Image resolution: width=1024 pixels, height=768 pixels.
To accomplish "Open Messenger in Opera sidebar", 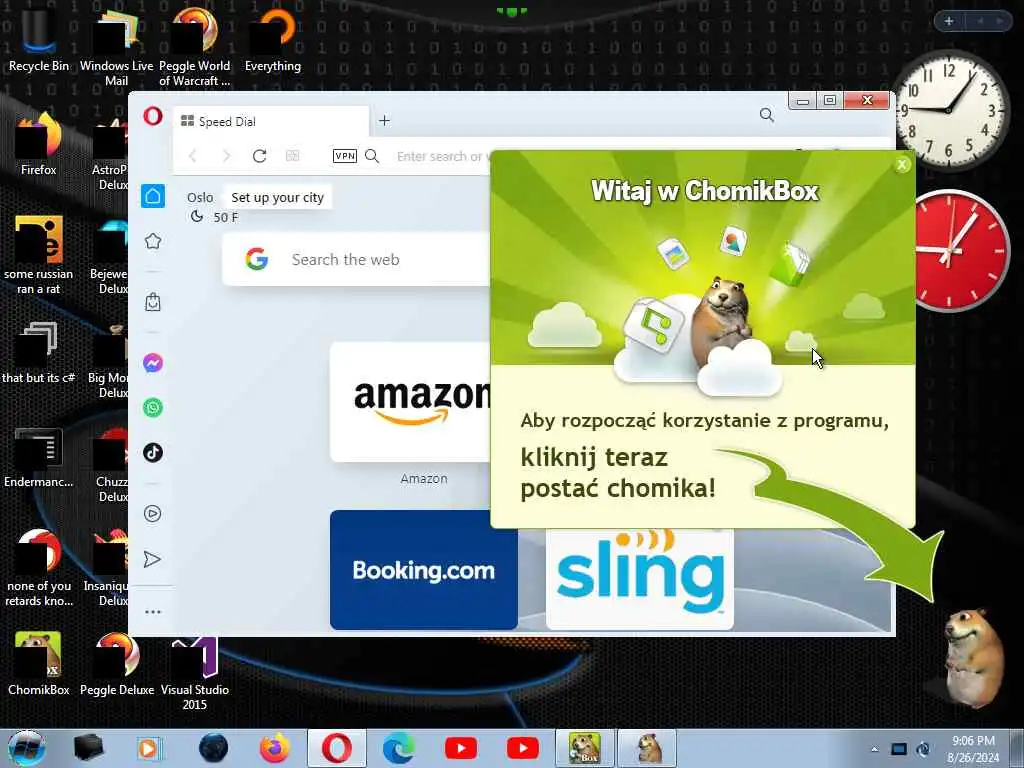I will tap(153, 362).
